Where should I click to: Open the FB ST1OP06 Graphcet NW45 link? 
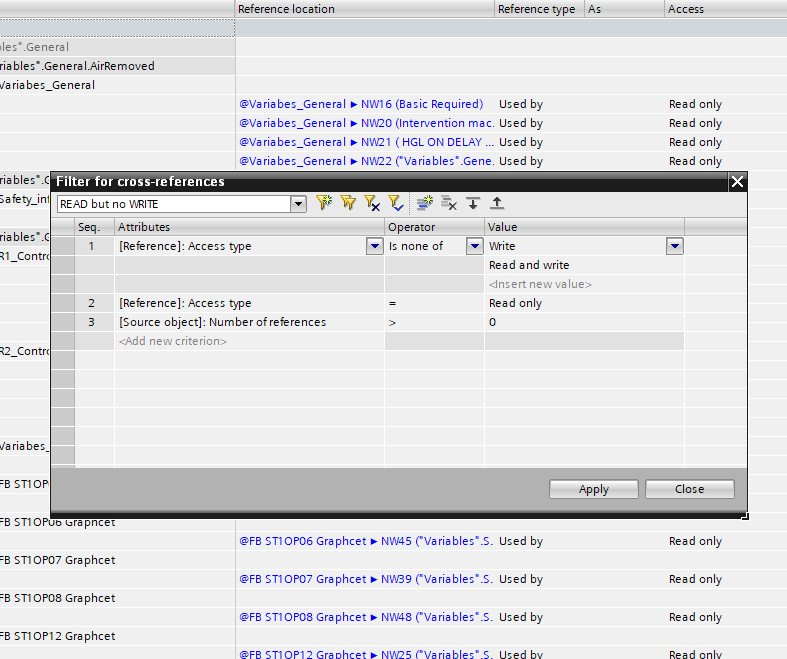[364, 541]
